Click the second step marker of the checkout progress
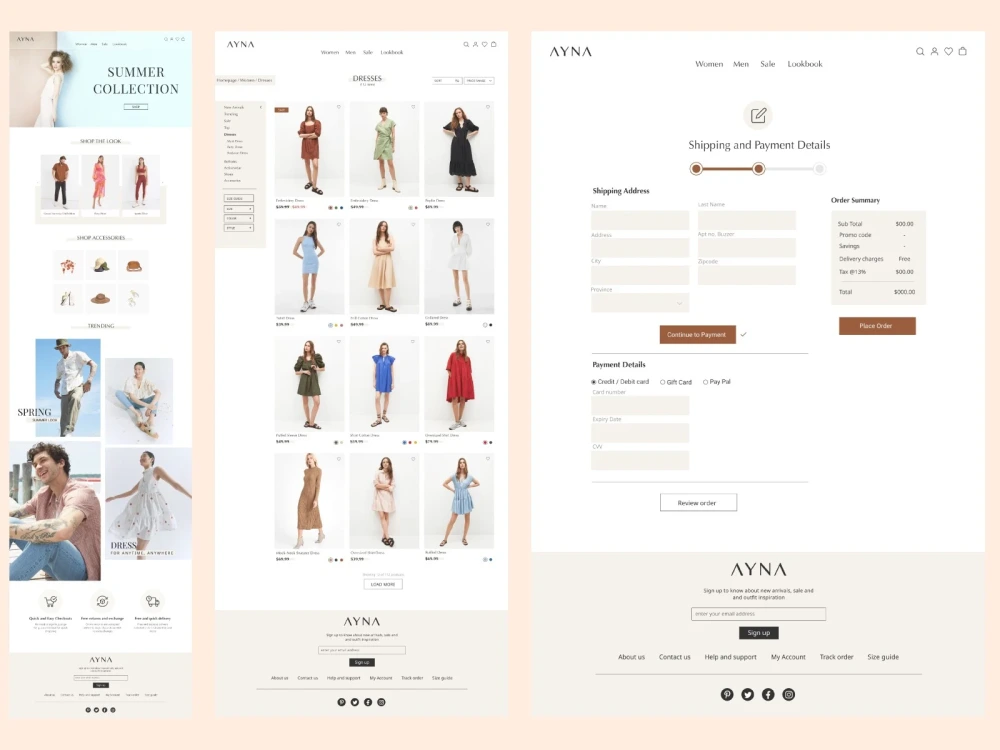Screen dimensions: 1000x750 [758, 169]
